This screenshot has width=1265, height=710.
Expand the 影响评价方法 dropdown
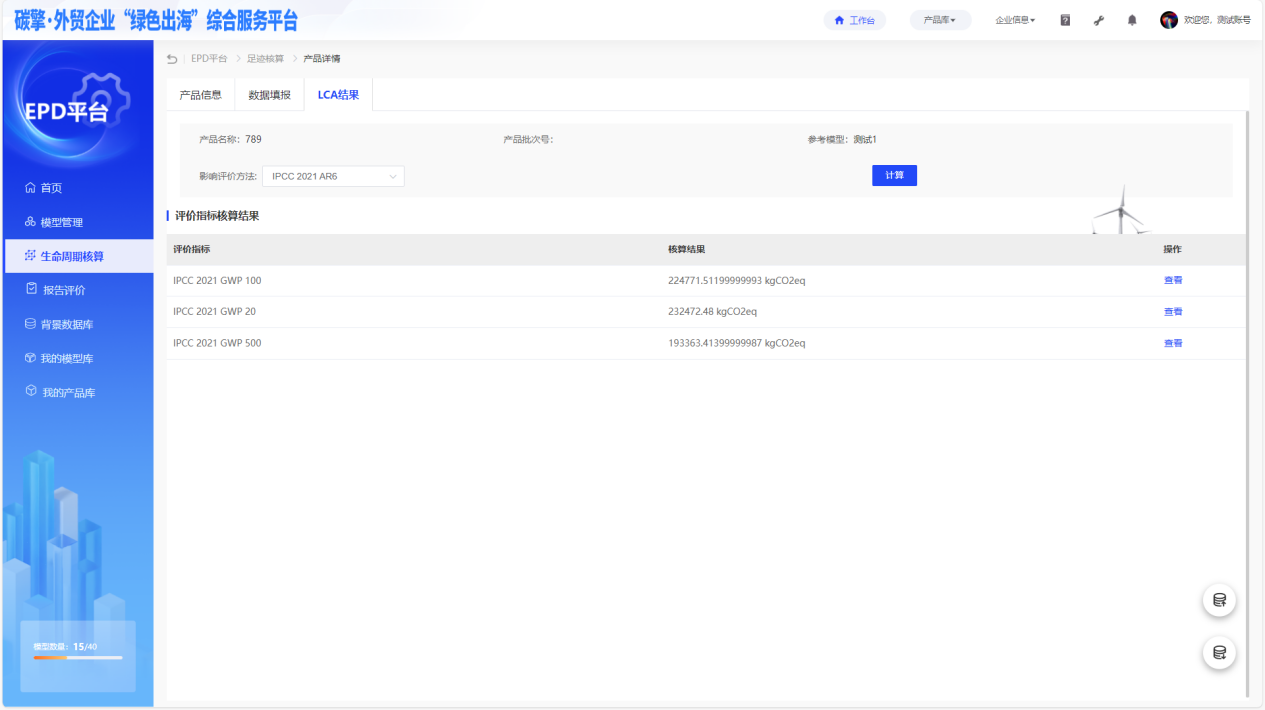[333, 176]
